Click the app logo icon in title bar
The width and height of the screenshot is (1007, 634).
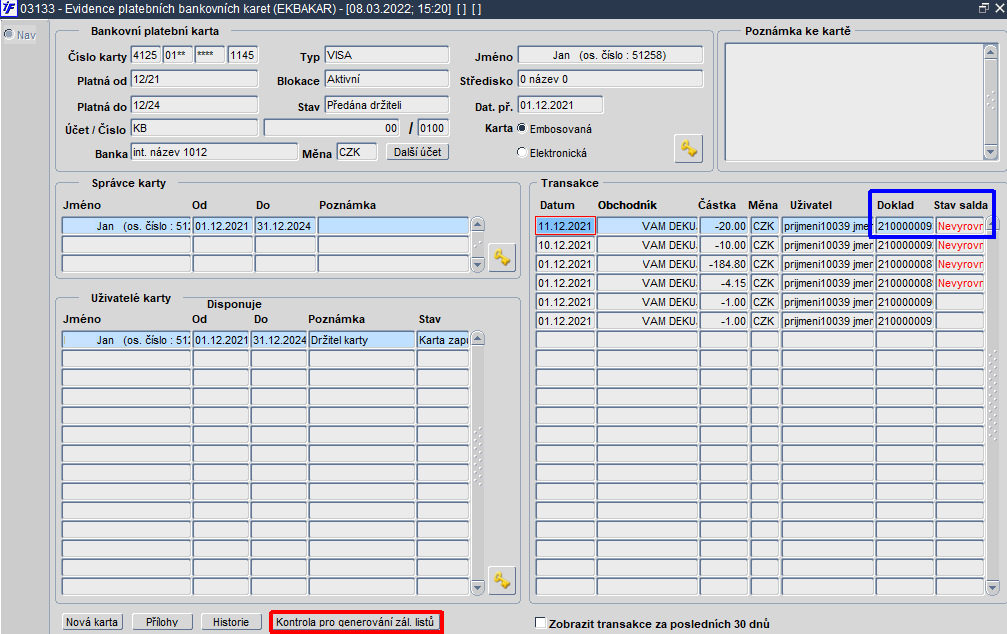pos(9,8)
